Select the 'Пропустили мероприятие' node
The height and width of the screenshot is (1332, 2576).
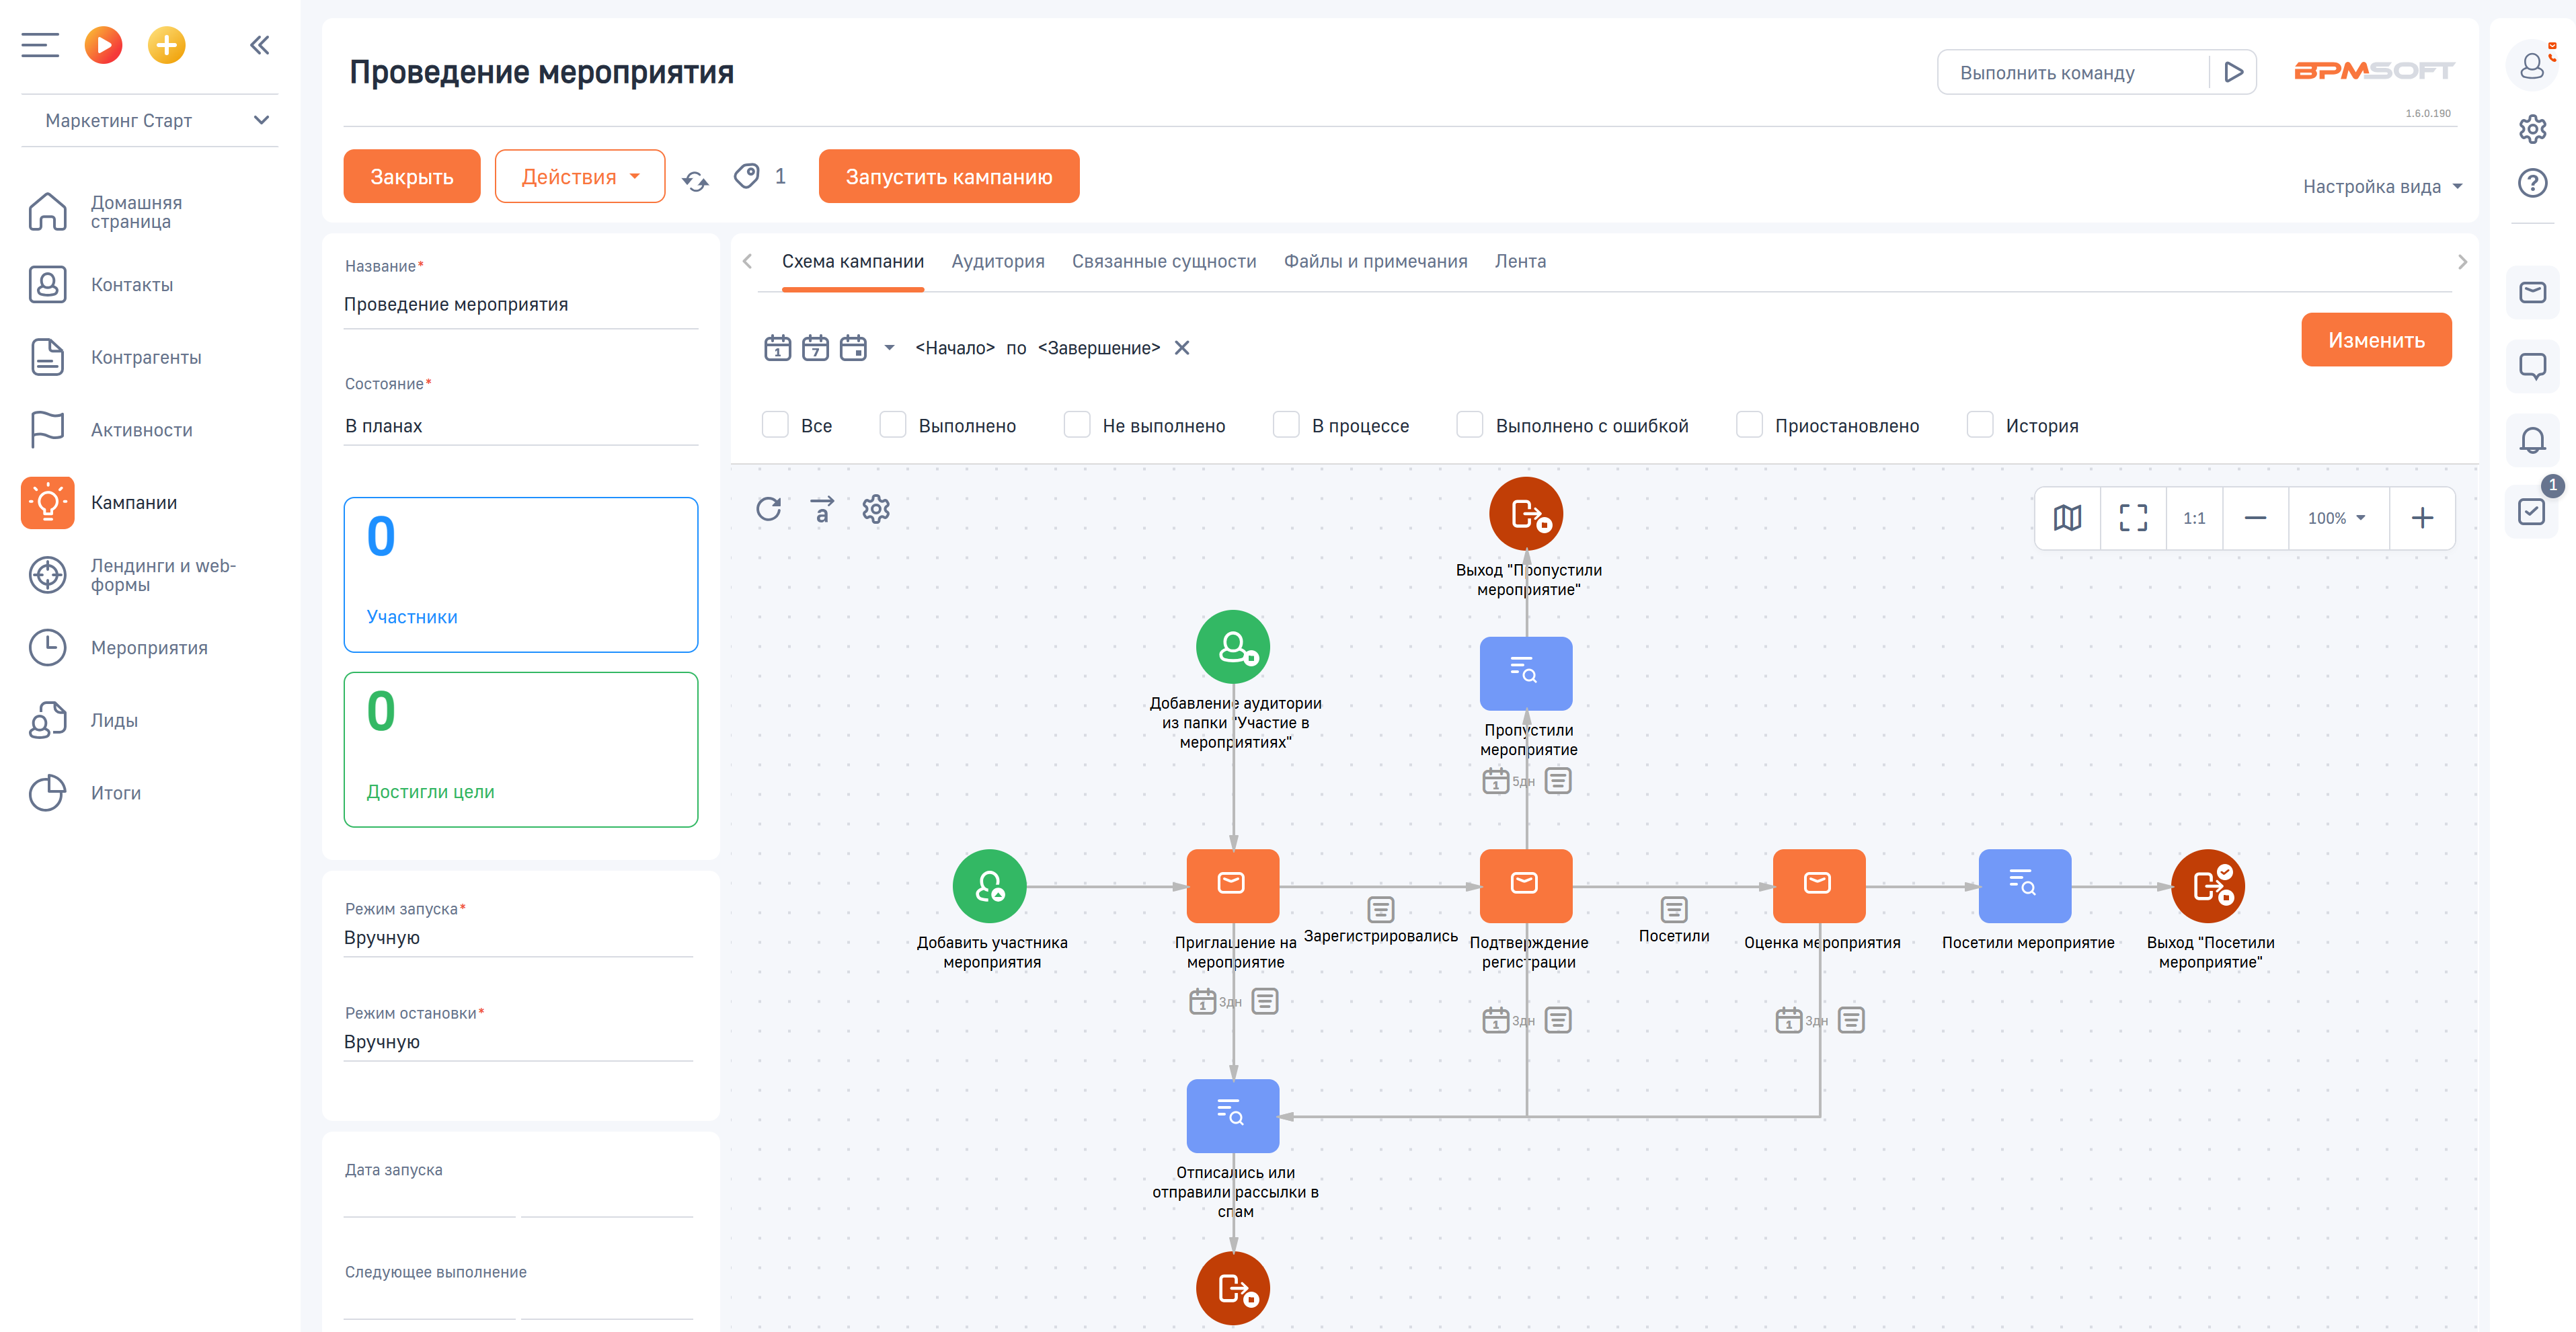[1525, 673]
